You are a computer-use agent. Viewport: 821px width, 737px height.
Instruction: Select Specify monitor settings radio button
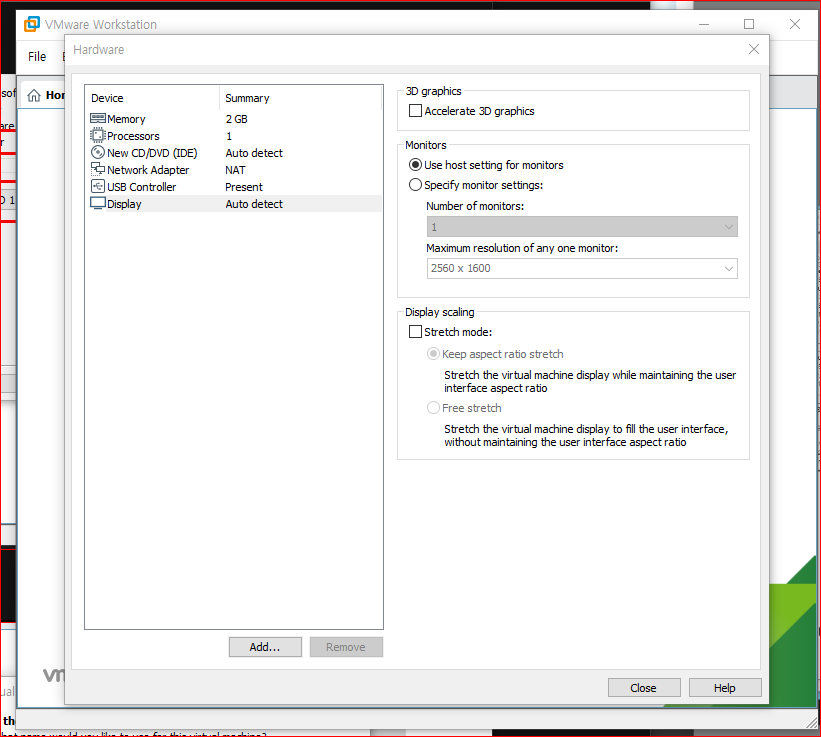tap(415, 185)
